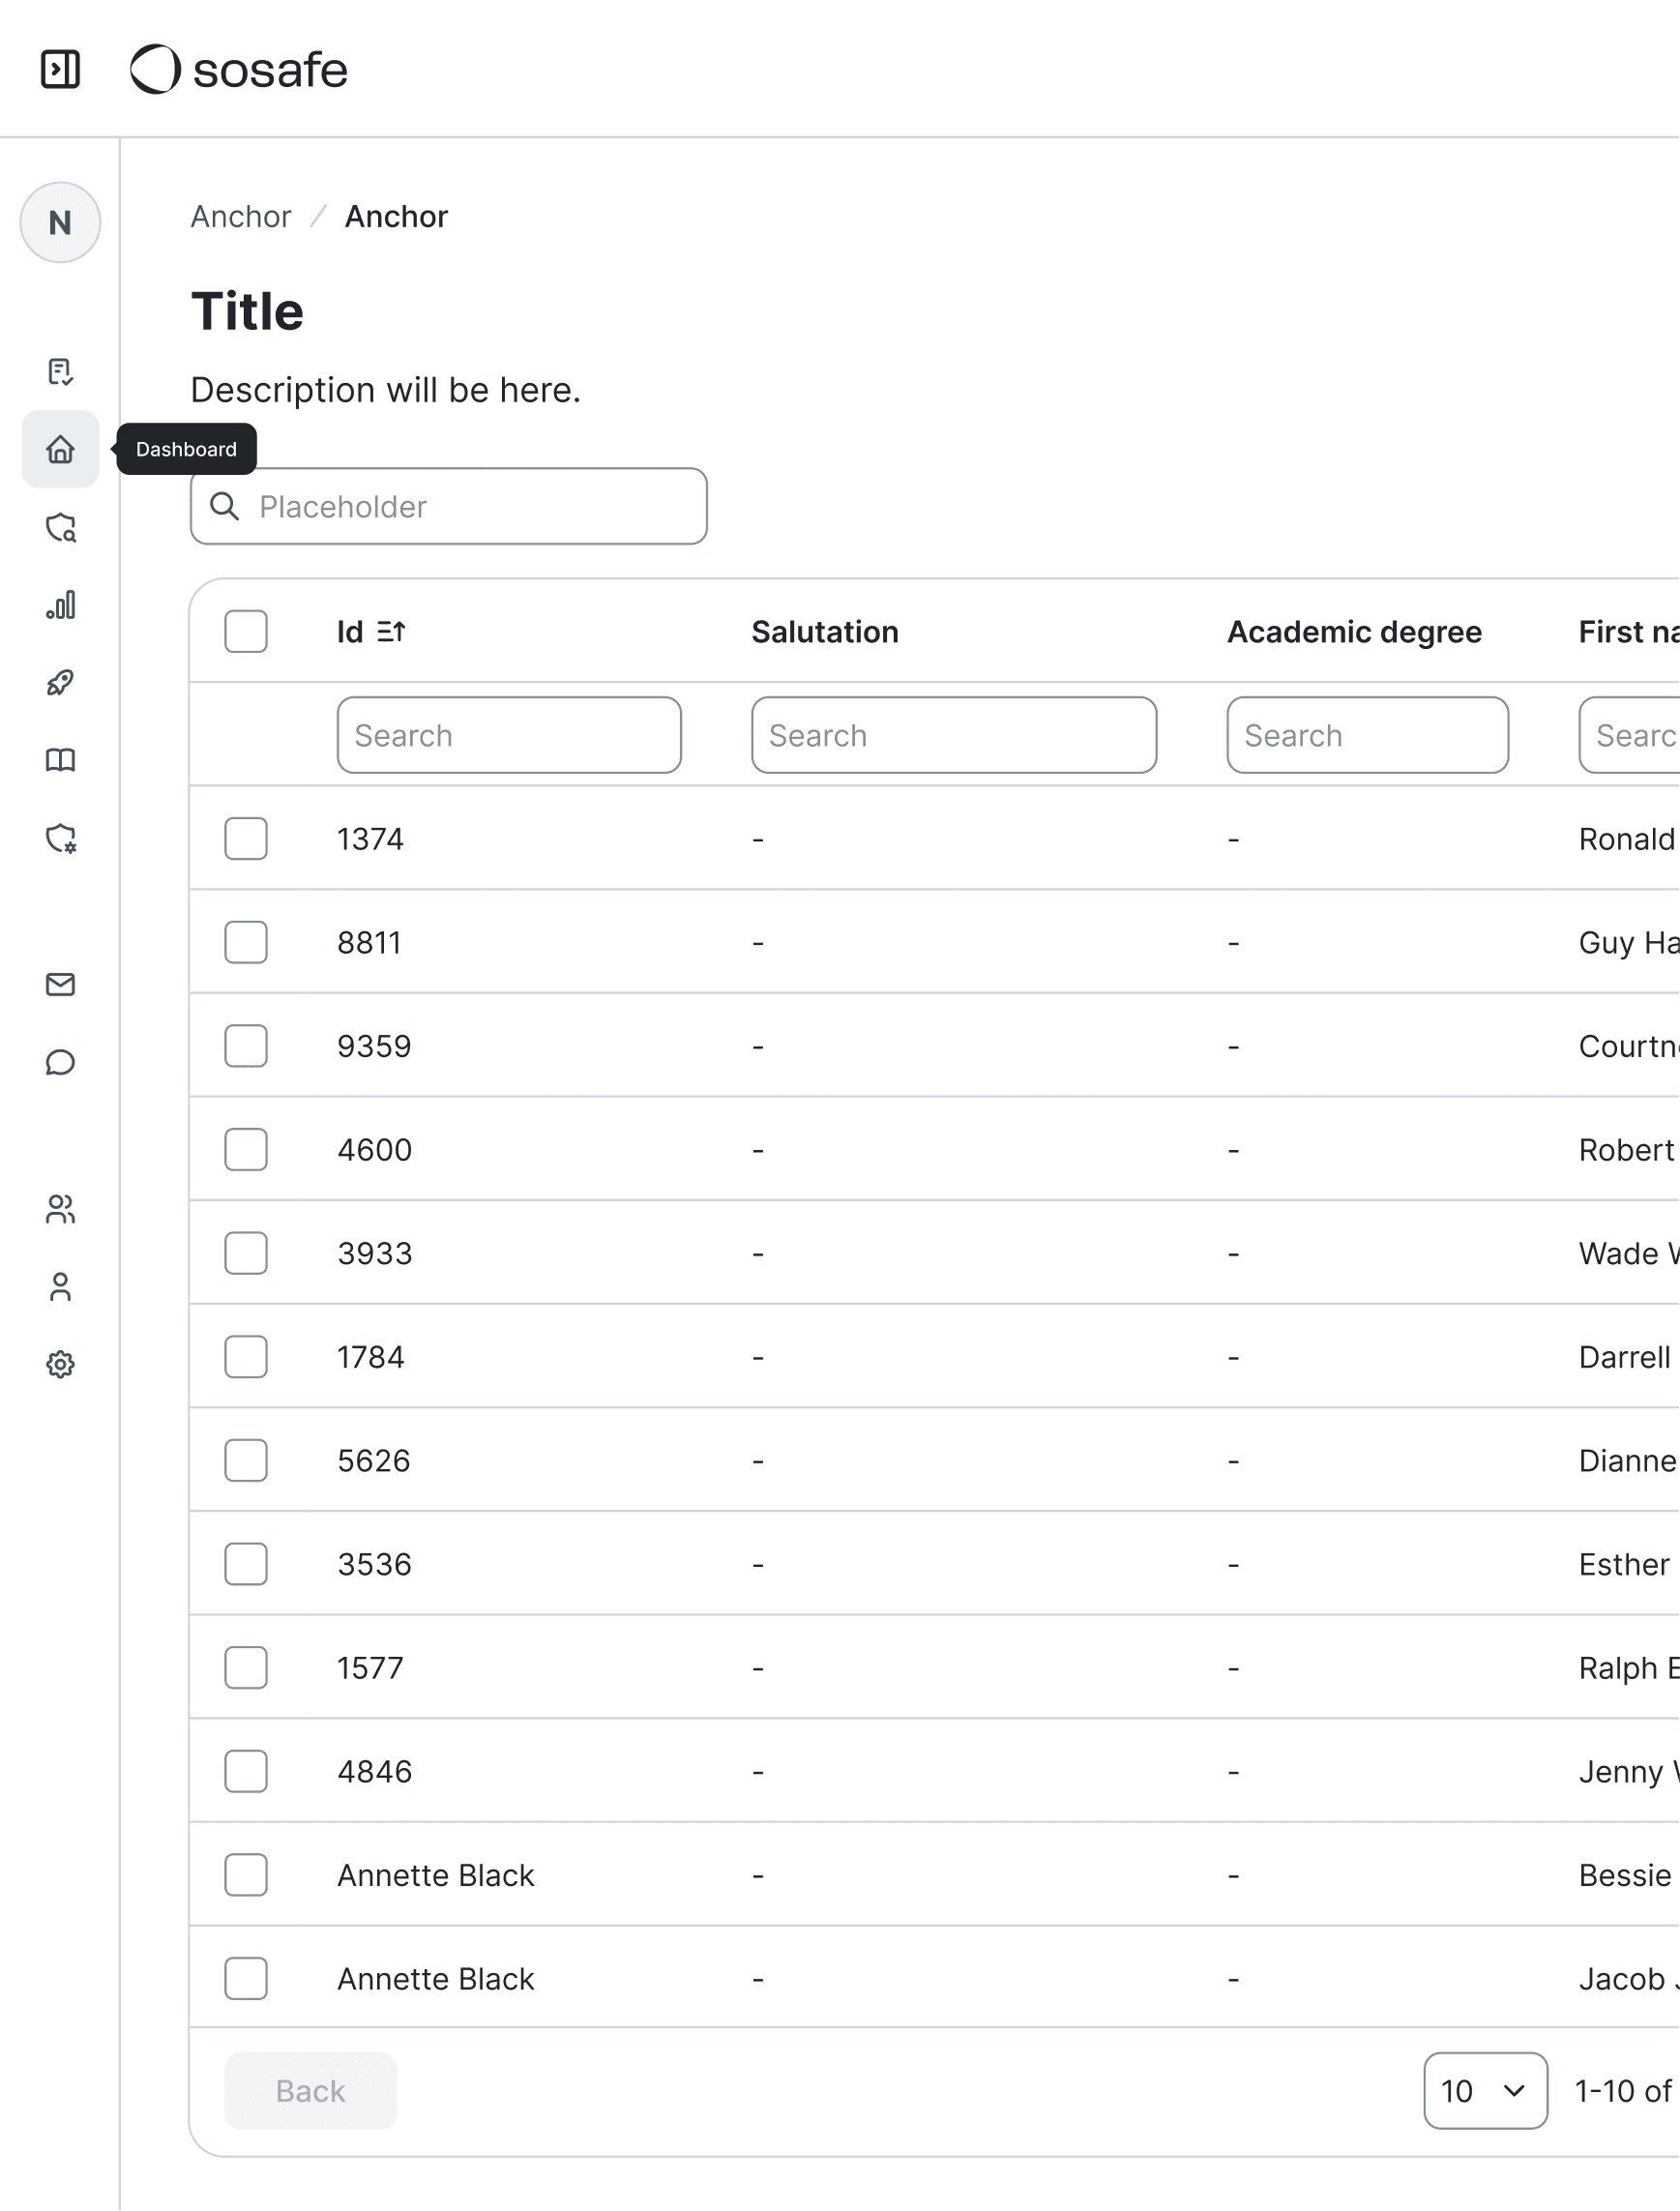The width and height of the screenshot is (1680, 2211).
Task: Open the open book sidebar icon
Action: 60,760
